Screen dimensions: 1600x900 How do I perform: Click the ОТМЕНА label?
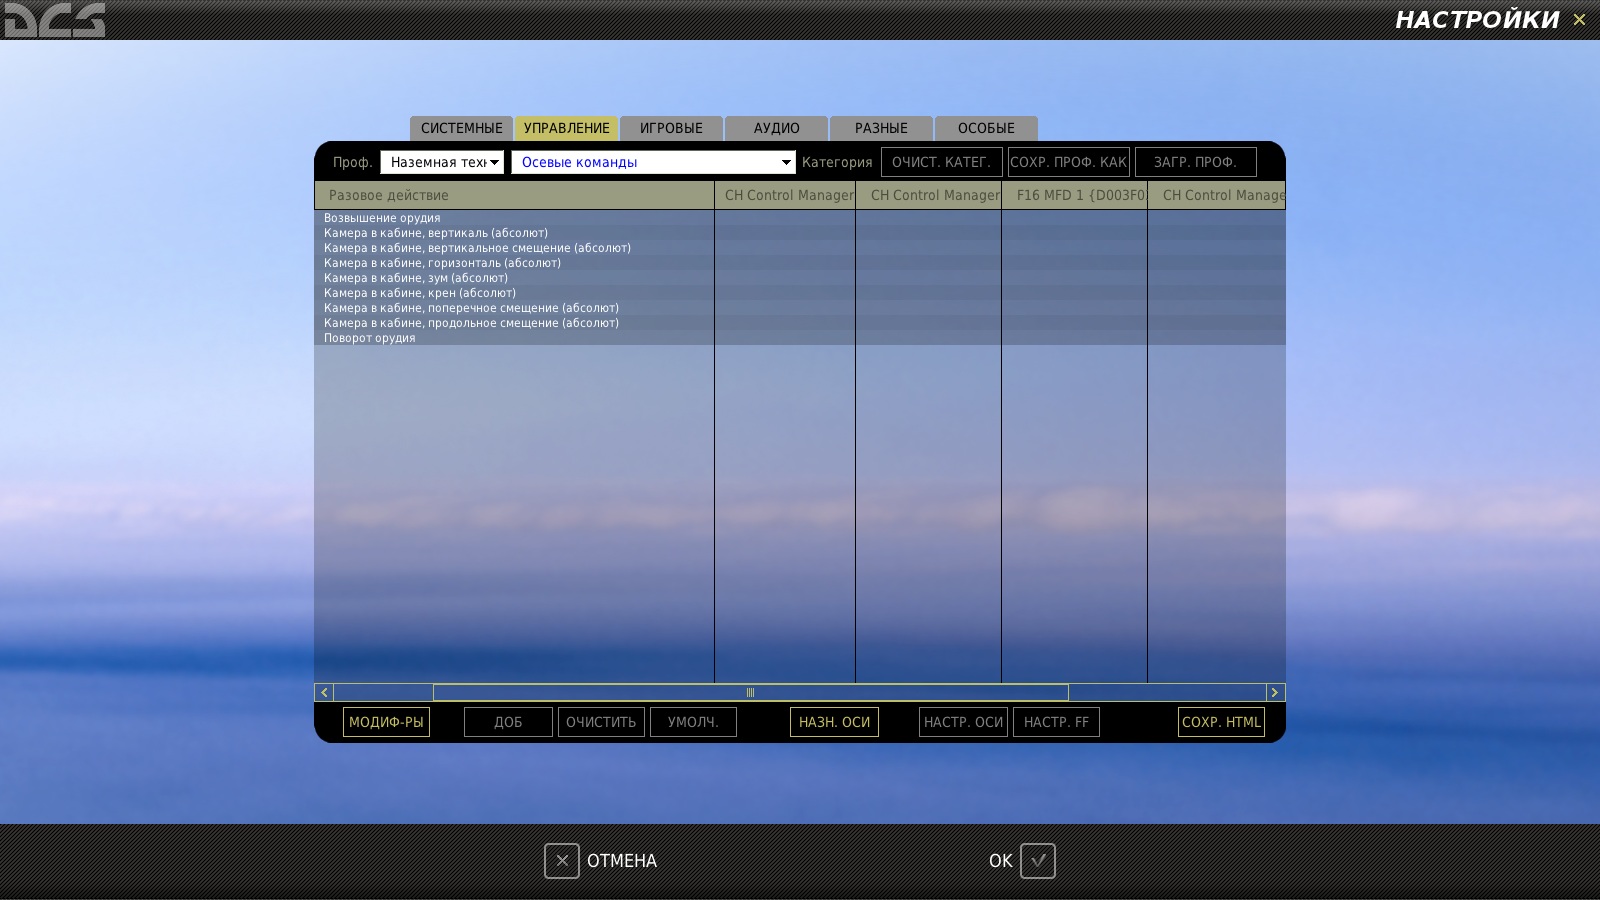tap(622, 861)
